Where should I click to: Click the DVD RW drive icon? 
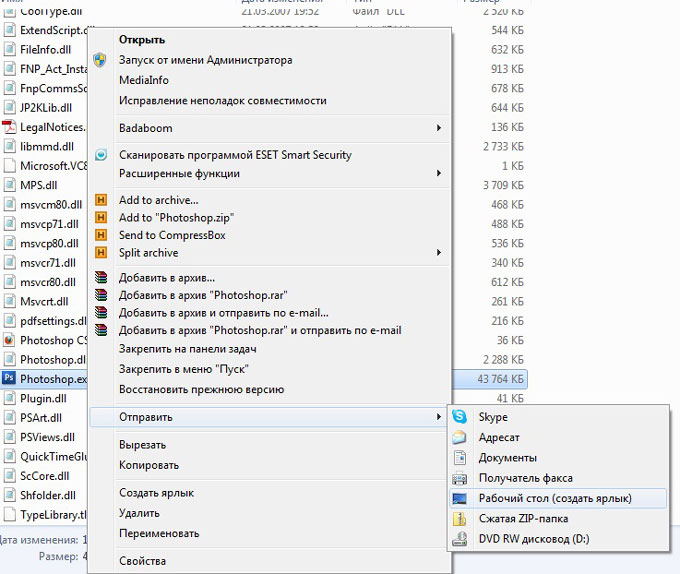(x=459, y=539)
